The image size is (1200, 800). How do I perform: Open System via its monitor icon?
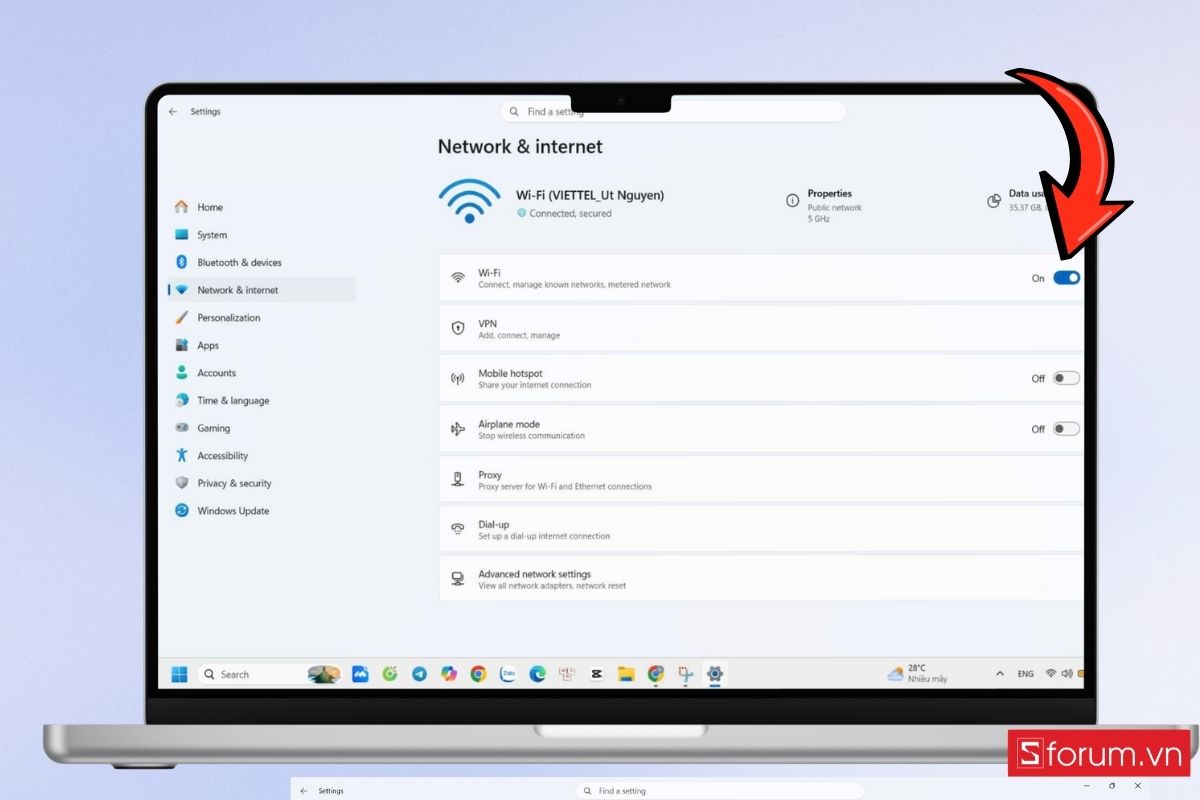(181, 235)
